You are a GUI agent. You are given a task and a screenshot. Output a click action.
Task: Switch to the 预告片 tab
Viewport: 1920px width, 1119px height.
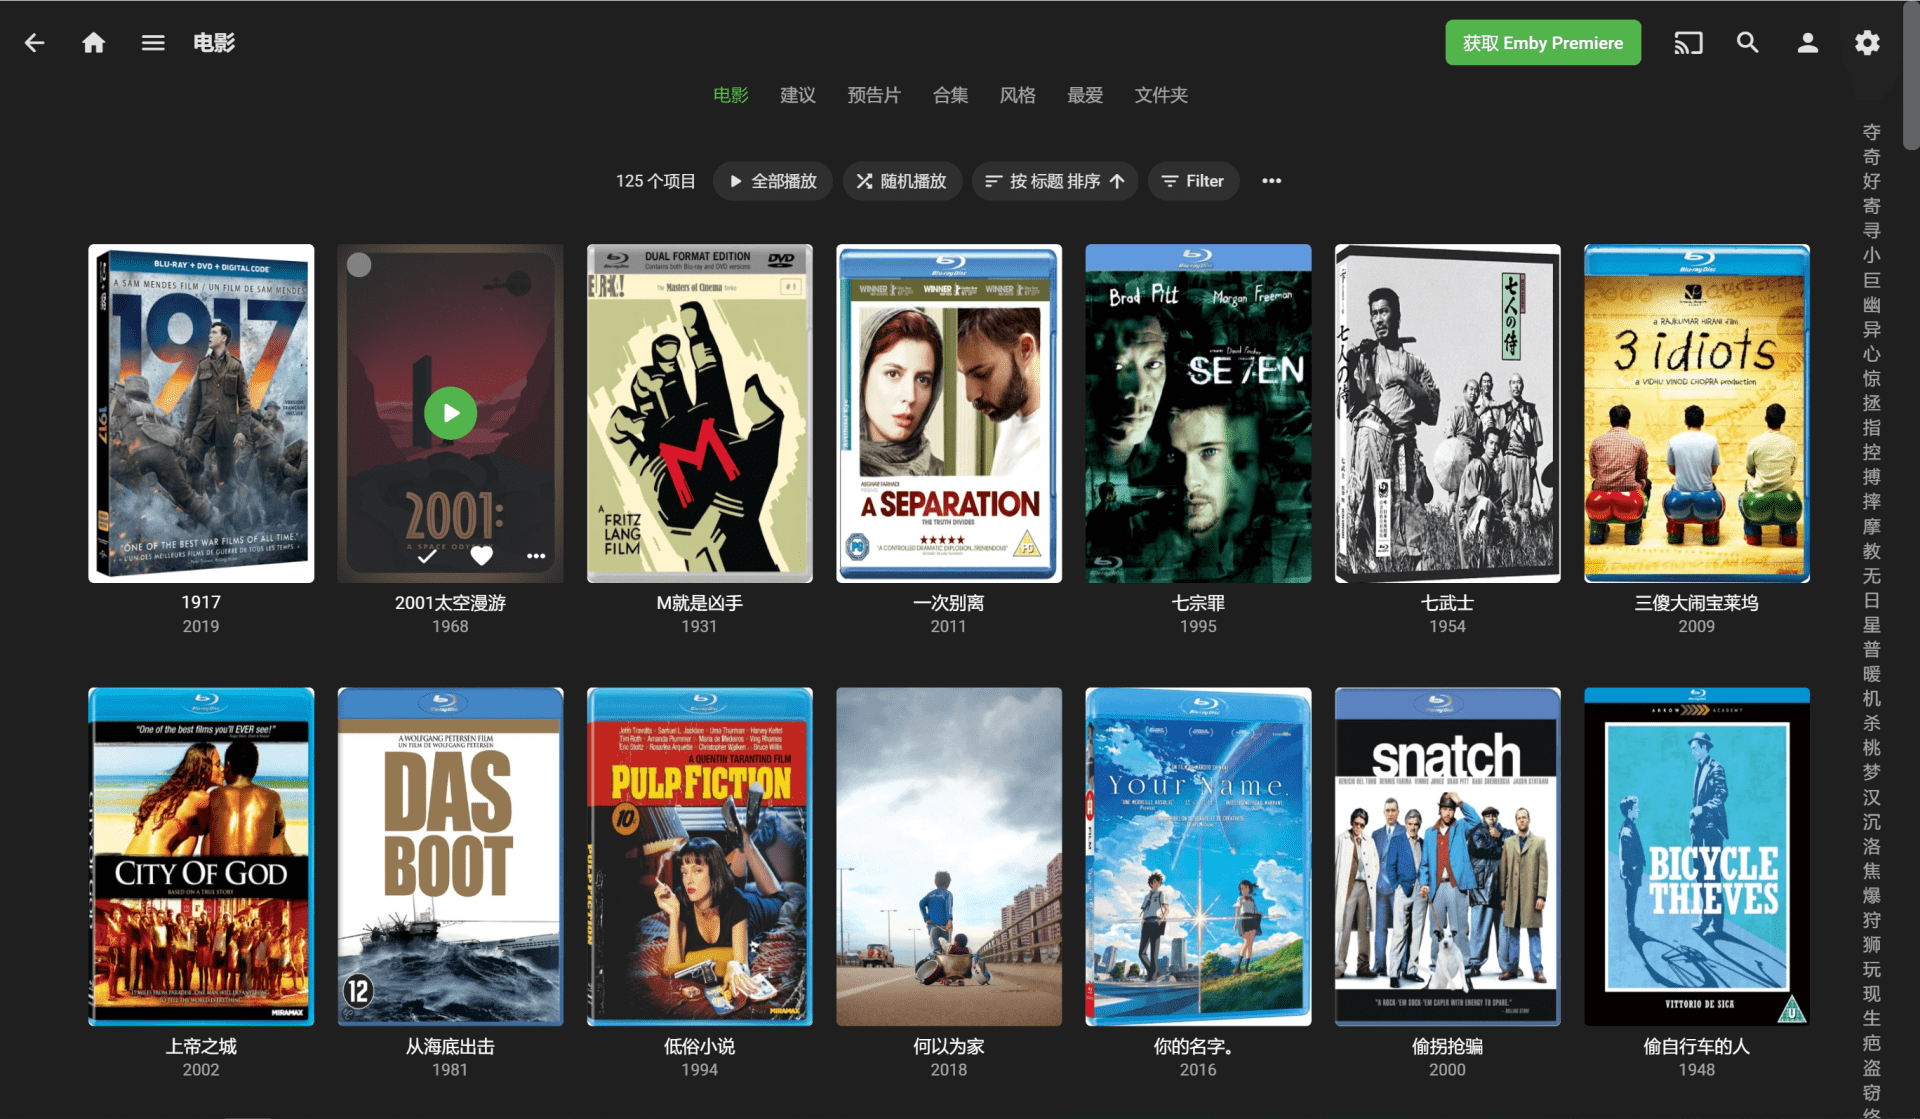[874, 95]
